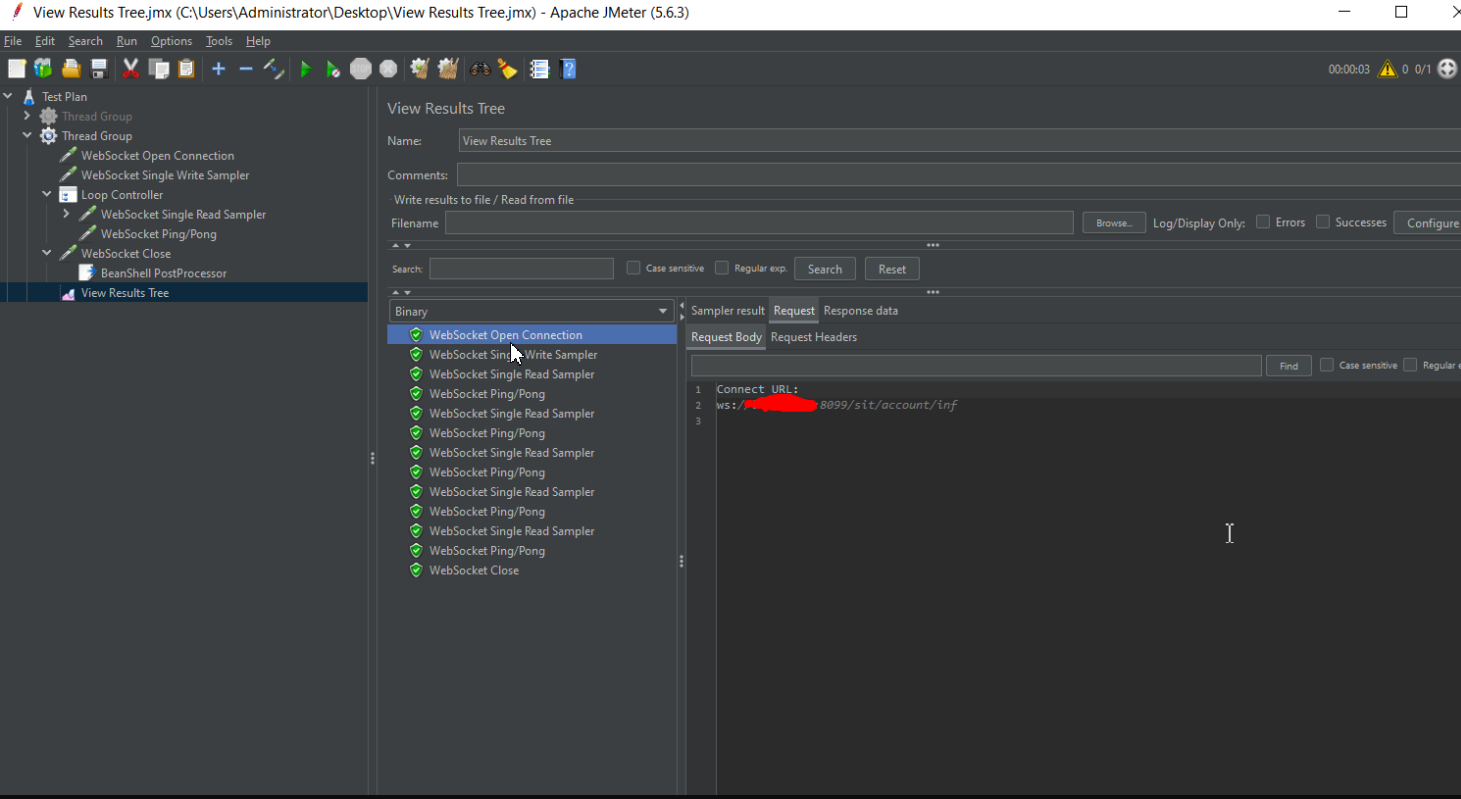This screenshot has height=799, width=1461.
Task: Click into the Filename field
Action: coord(759,223)
